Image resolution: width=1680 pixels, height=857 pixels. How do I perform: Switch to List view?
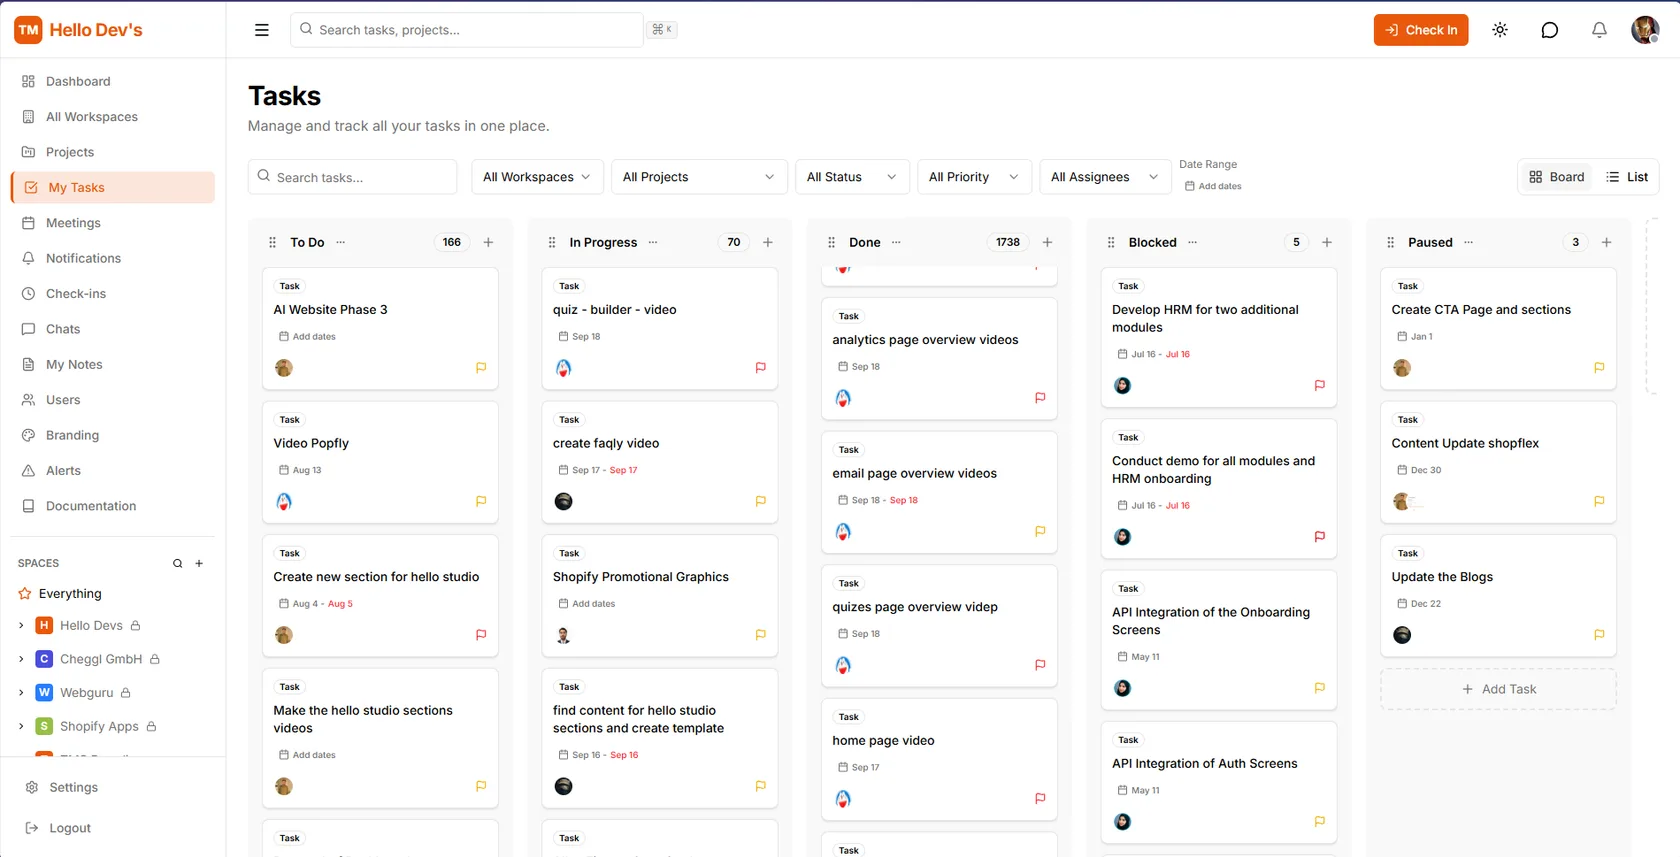(1627, 177)
